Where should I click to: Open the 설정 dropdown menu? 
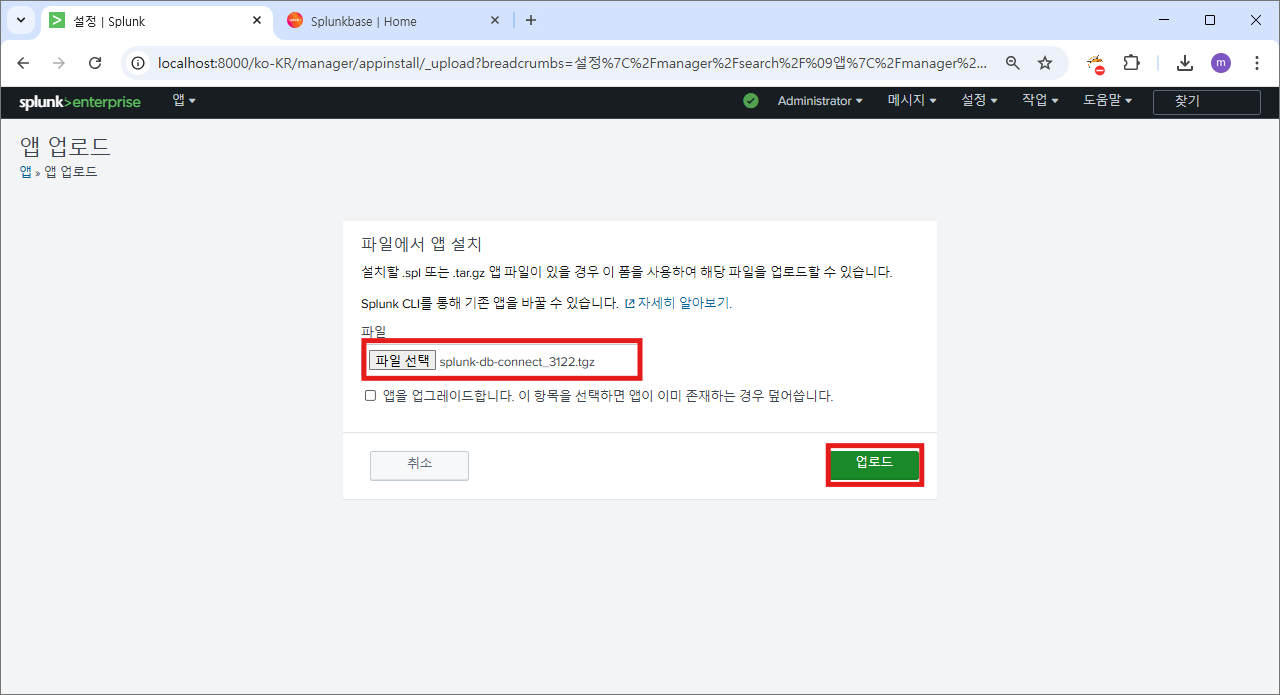click(980, 101)
